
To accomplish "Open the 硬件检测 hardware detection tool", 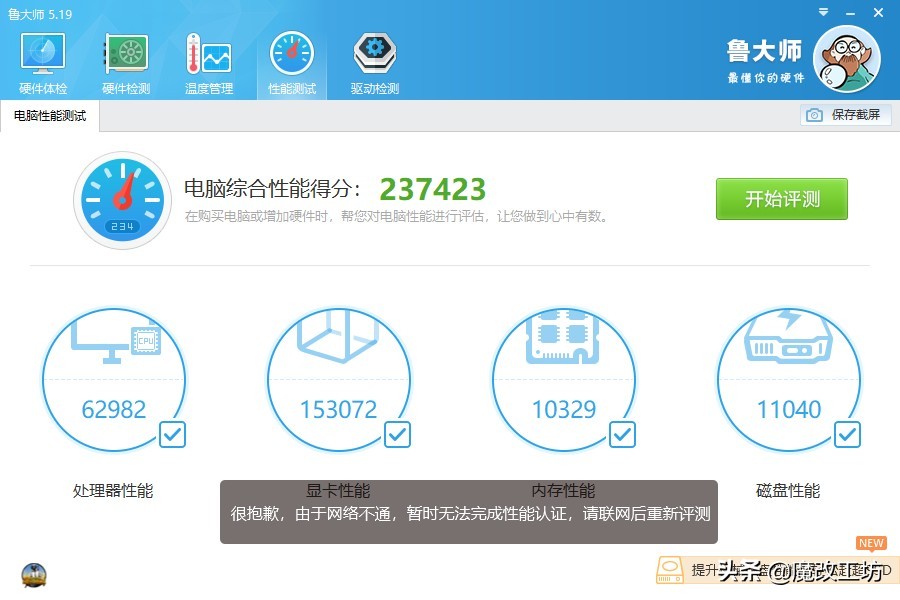I will pyautogui.click(x=125, y=60).
